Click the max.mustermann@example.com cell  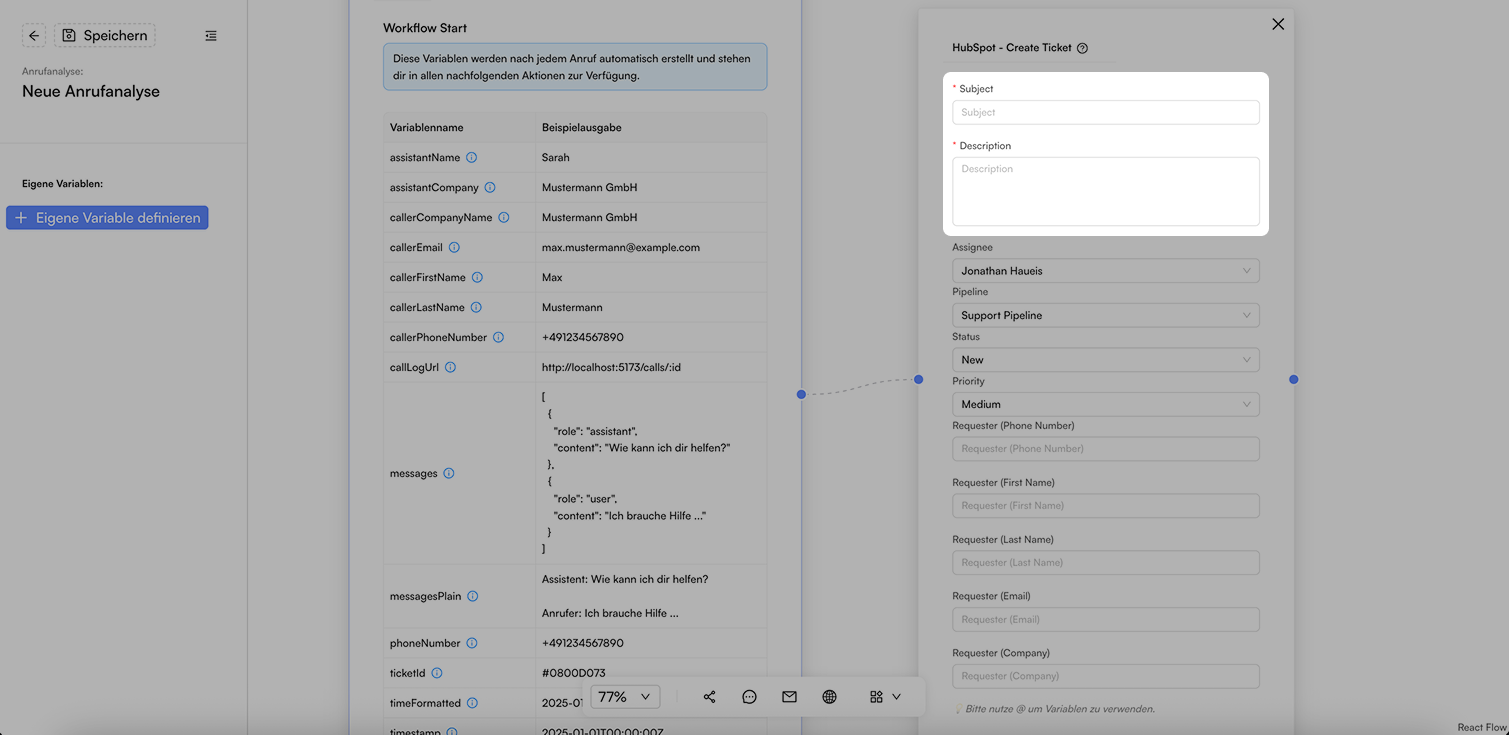pos(621,247)
